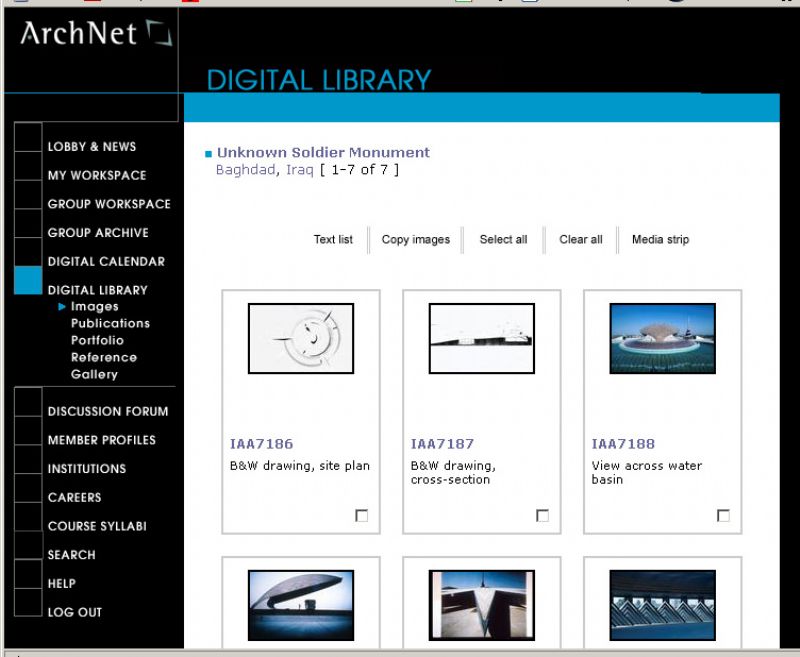Image resolution: width=800 pixels, height=657 pixels.
Task: Tick checkbox for IAA7187 cross-section
Action: pos(542,516)
